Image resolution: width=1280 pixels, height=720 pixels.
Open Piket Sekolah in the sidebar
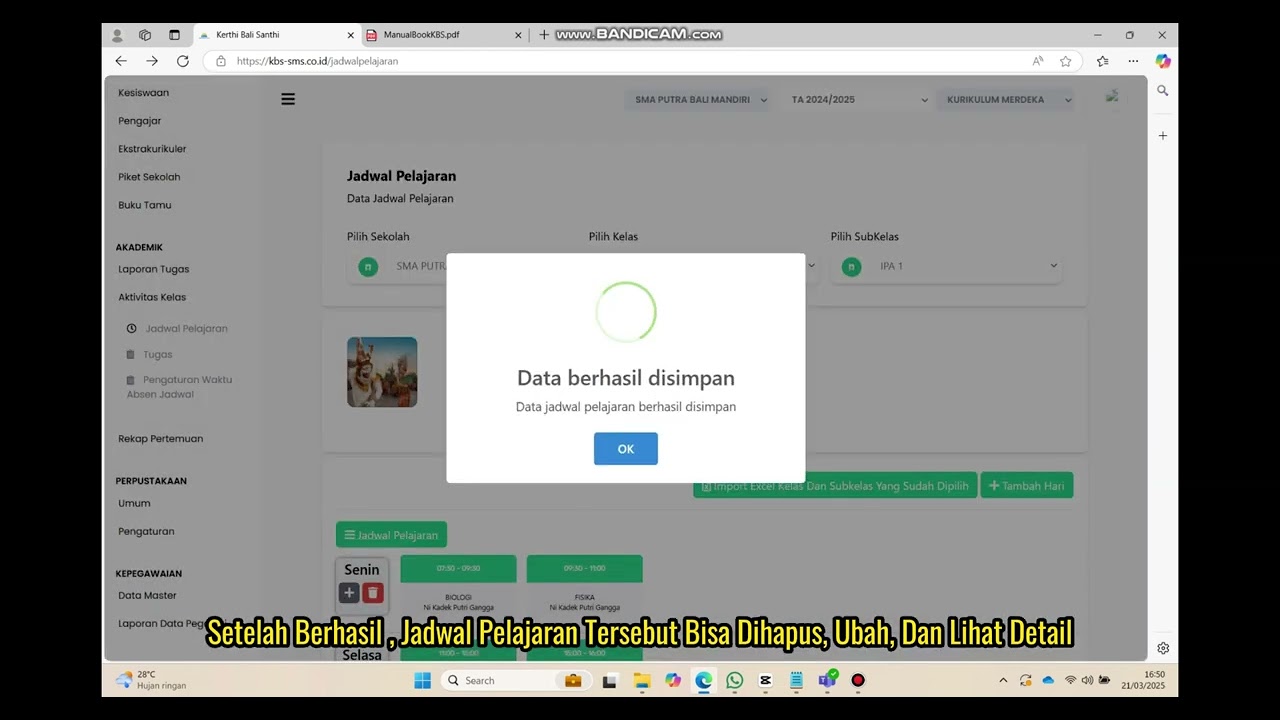149,177
